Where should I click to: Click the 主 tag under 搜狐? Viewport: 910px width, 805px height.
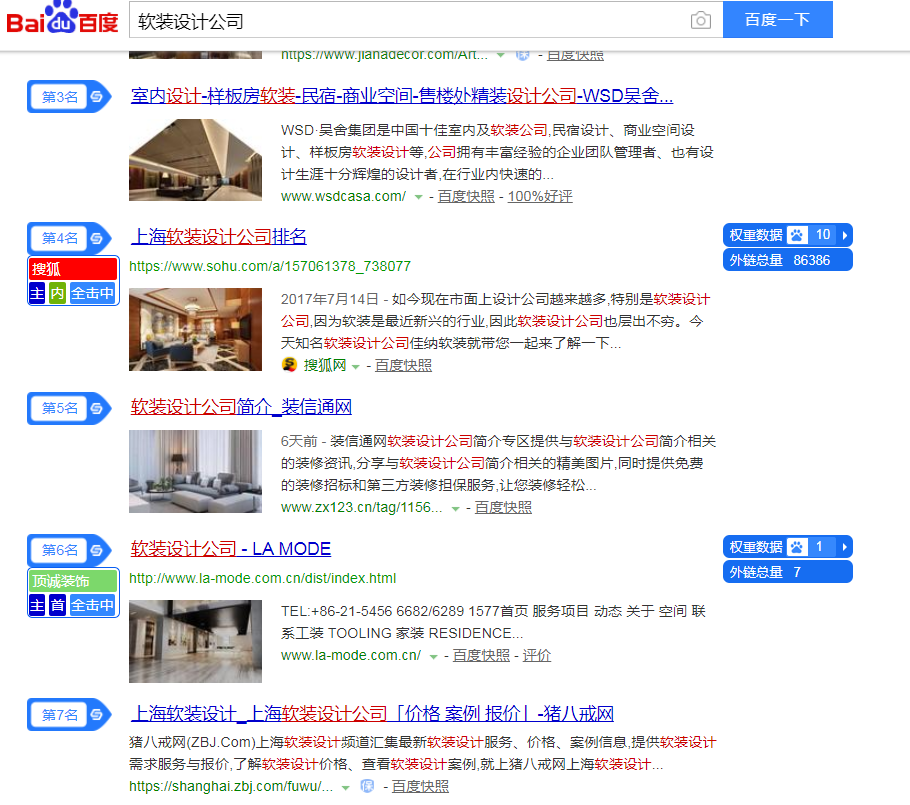coord(37,294)
